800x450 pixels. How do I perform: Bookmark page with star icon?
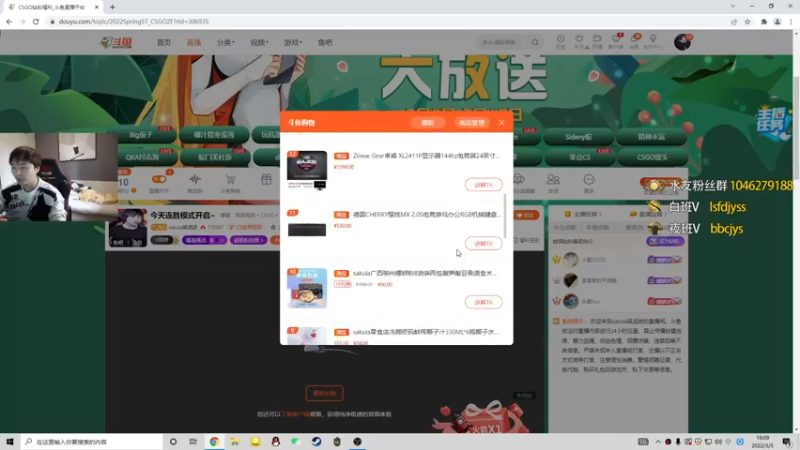click(747, 21)
